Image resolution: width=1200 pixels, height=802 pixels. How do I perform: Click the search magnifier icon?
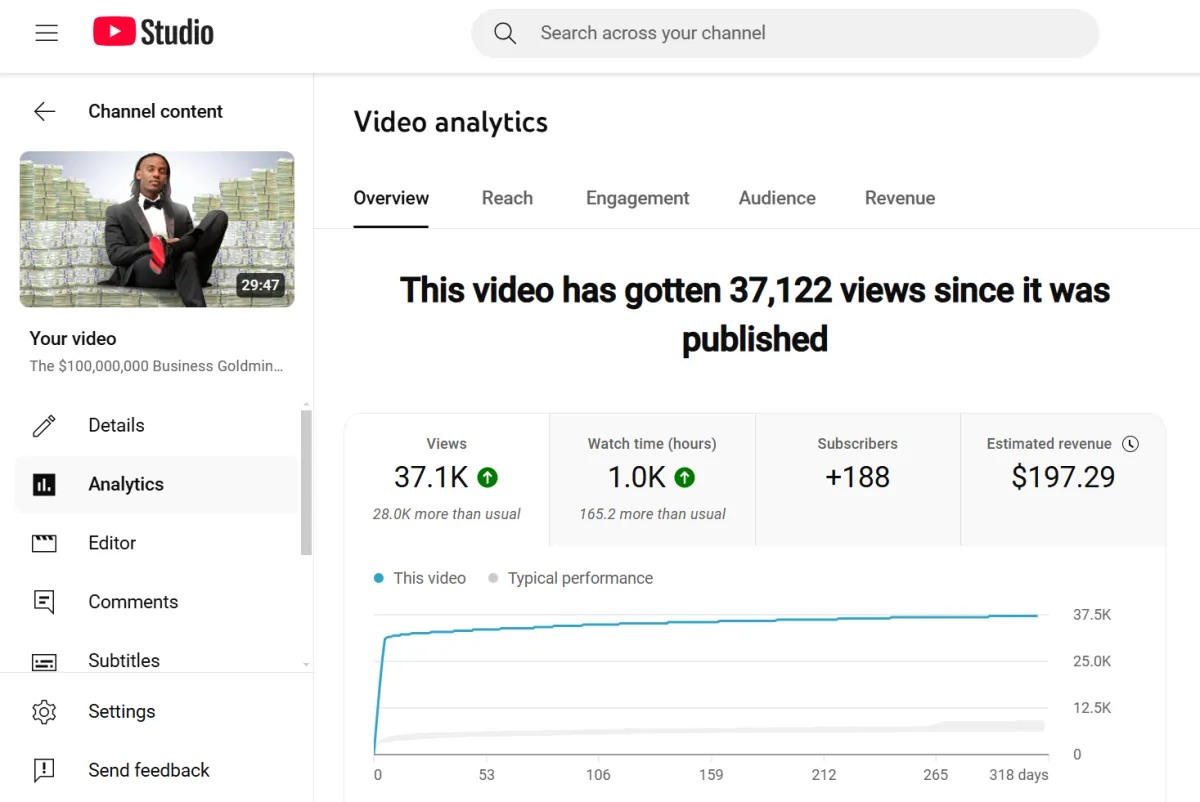pyautogui.click(x=505, y=33)
